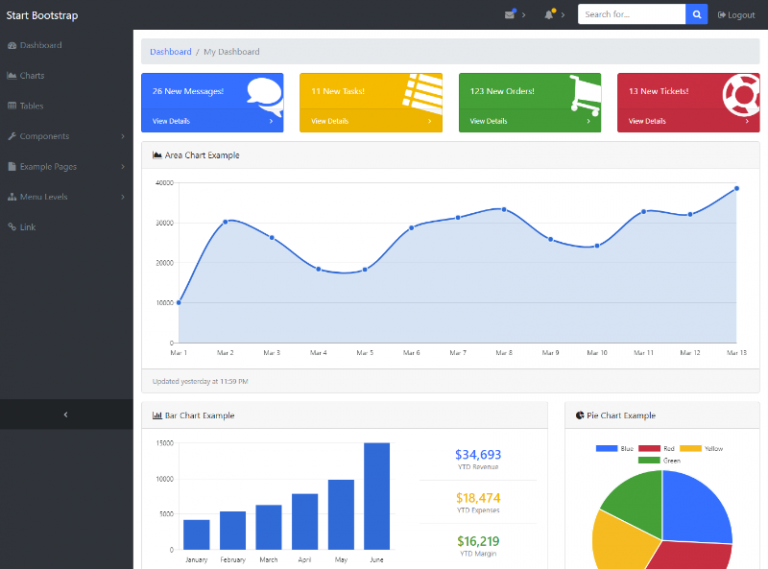This screenshot has width=768, height=569.
Task: Click the blue search magnifier button
Action: 696,15
